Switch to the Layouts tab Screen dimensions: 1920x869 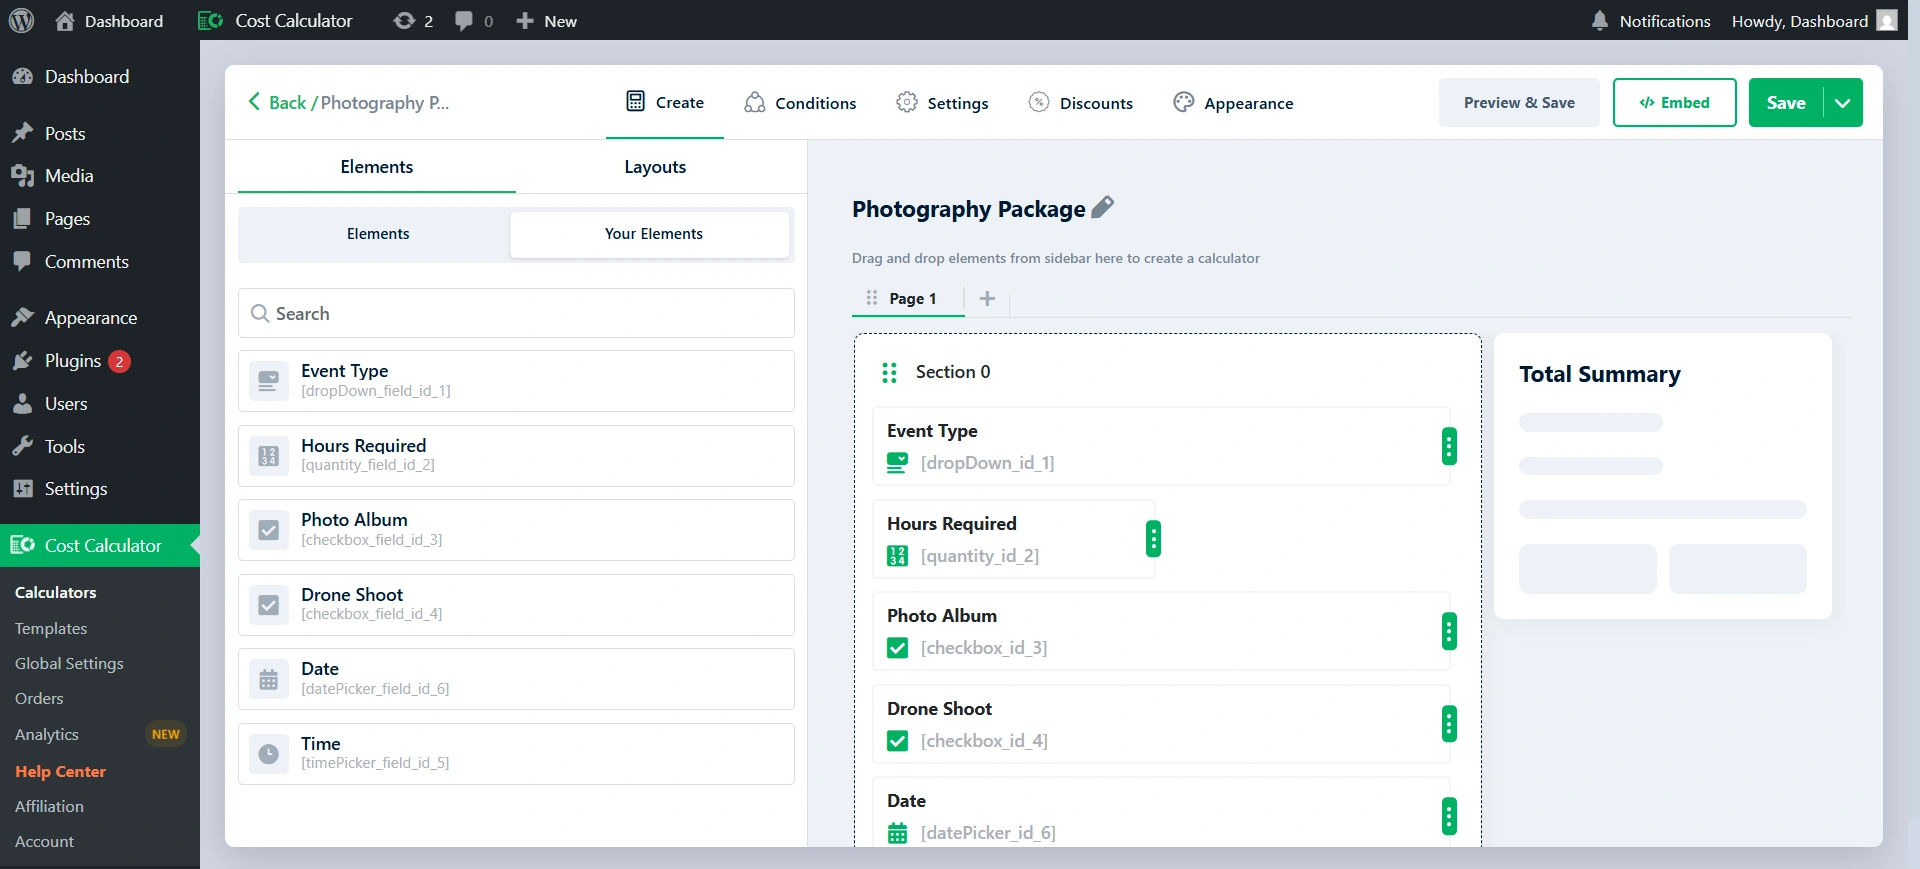(655, 167)
